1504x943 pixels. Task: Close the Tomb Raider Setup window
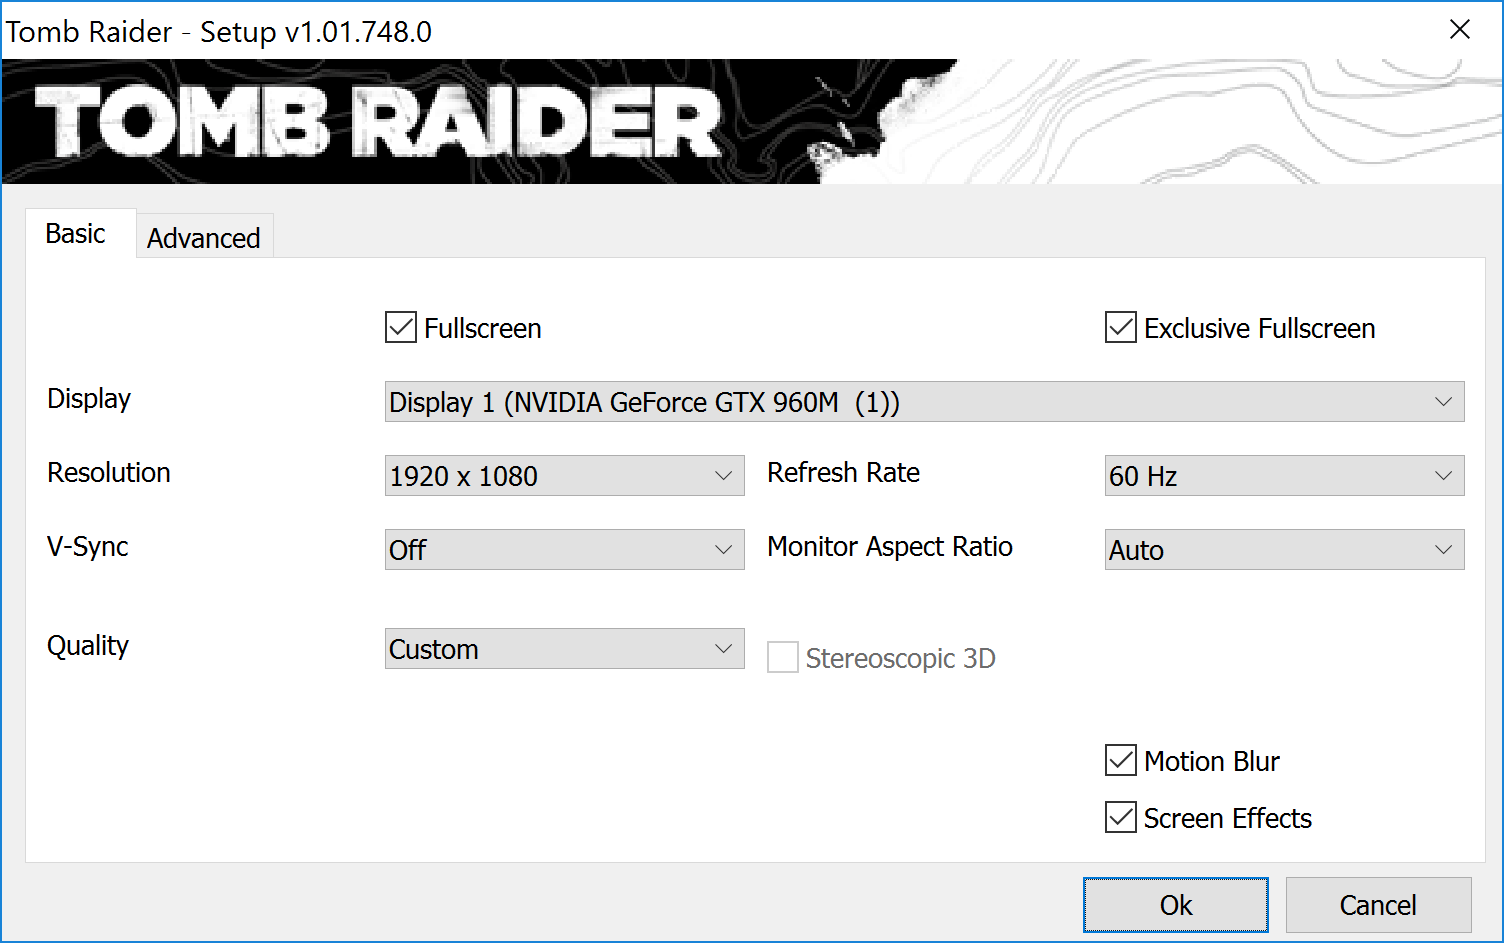(1460, 30)
